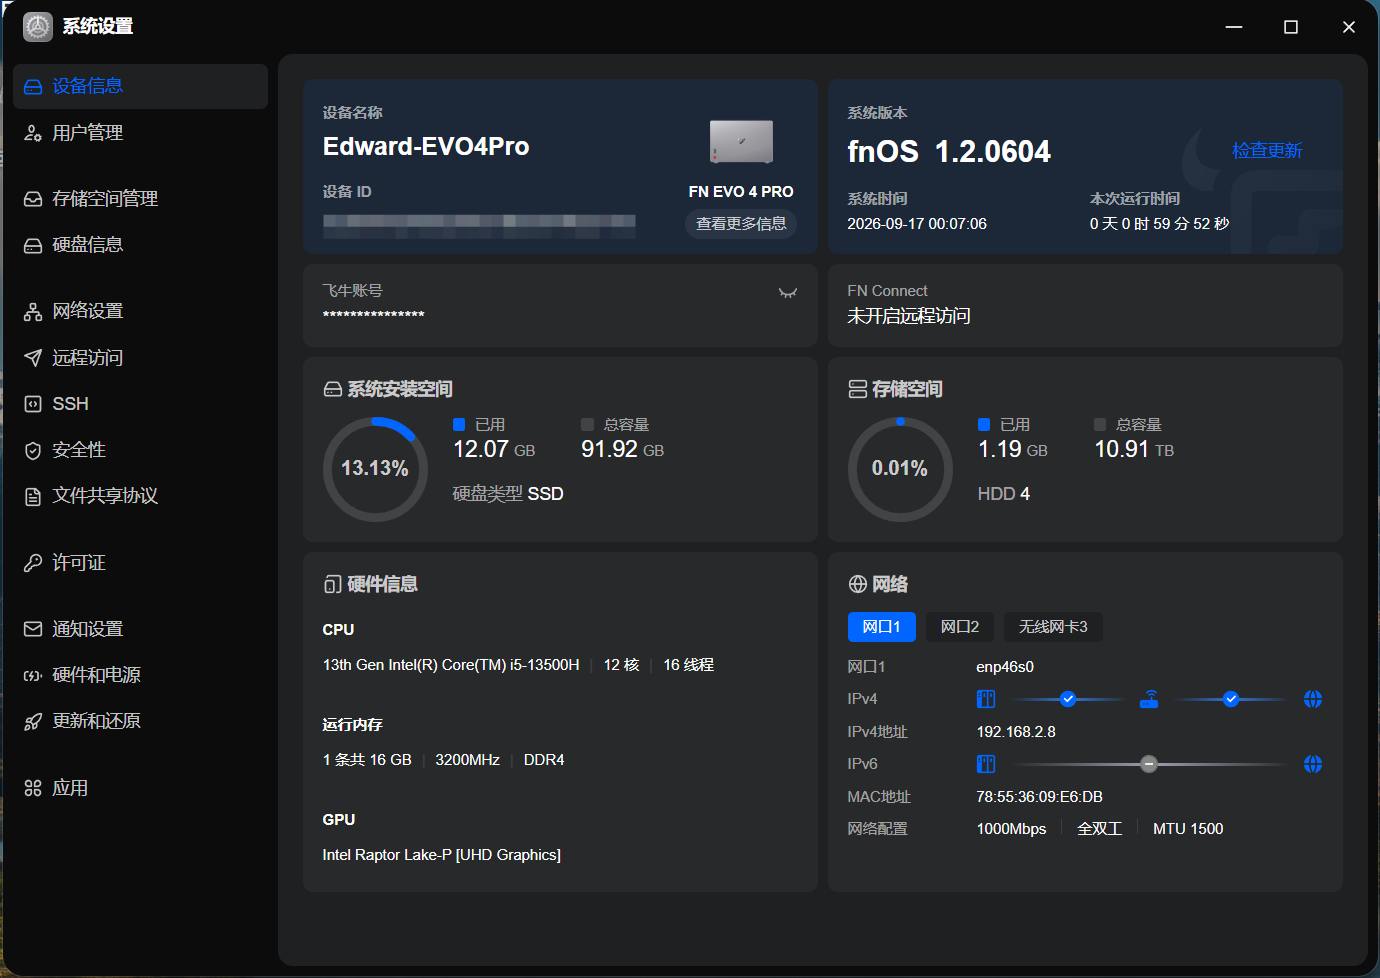Click the 系统安装空间 usage ring 13.13%
Screen dimensions: 1380x978
(375, 469)
